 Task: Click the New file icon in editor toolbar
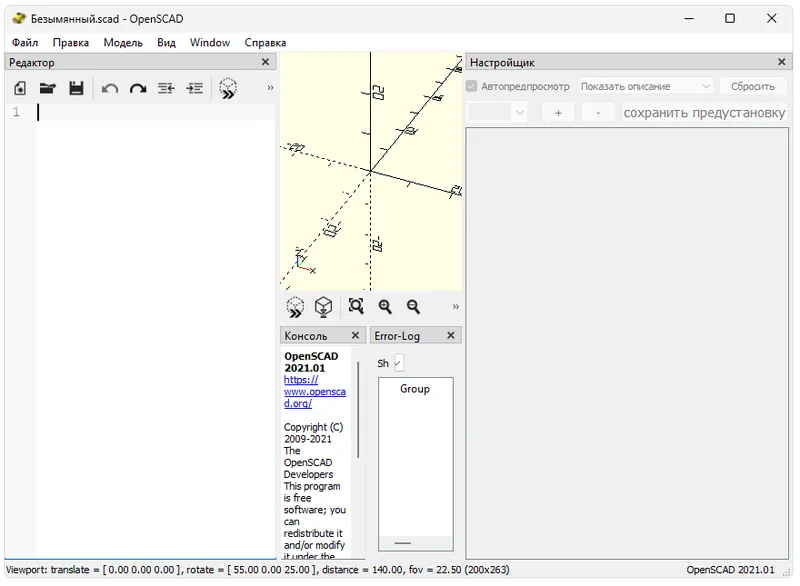(x=20, y=88)
